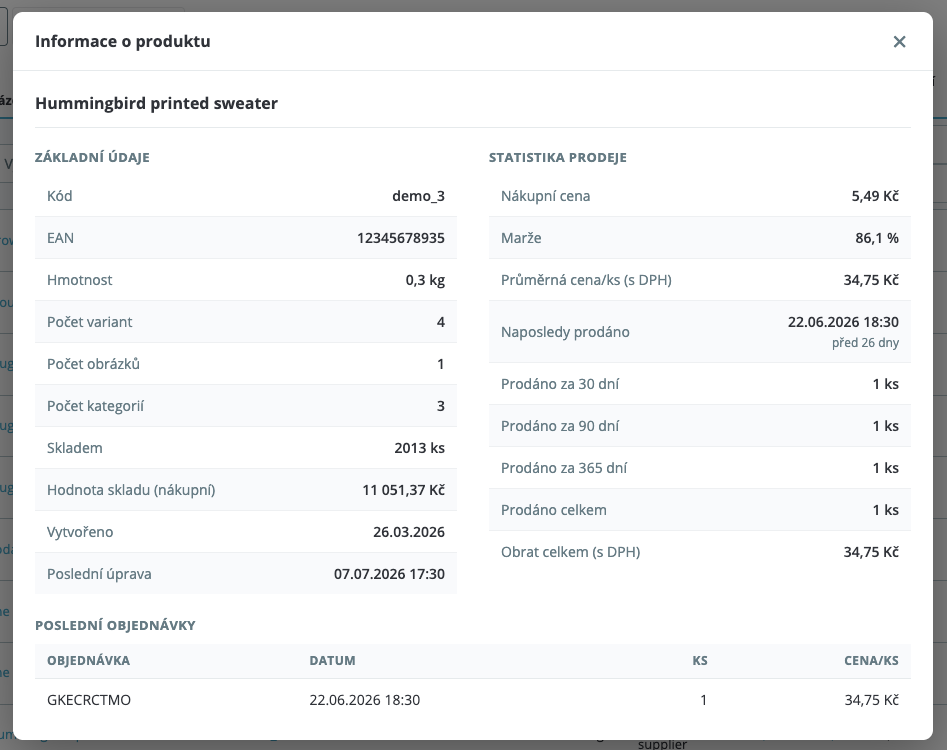
Task: Click the OBJEDNÁVKA column header
Action: [x=88, y=661]
